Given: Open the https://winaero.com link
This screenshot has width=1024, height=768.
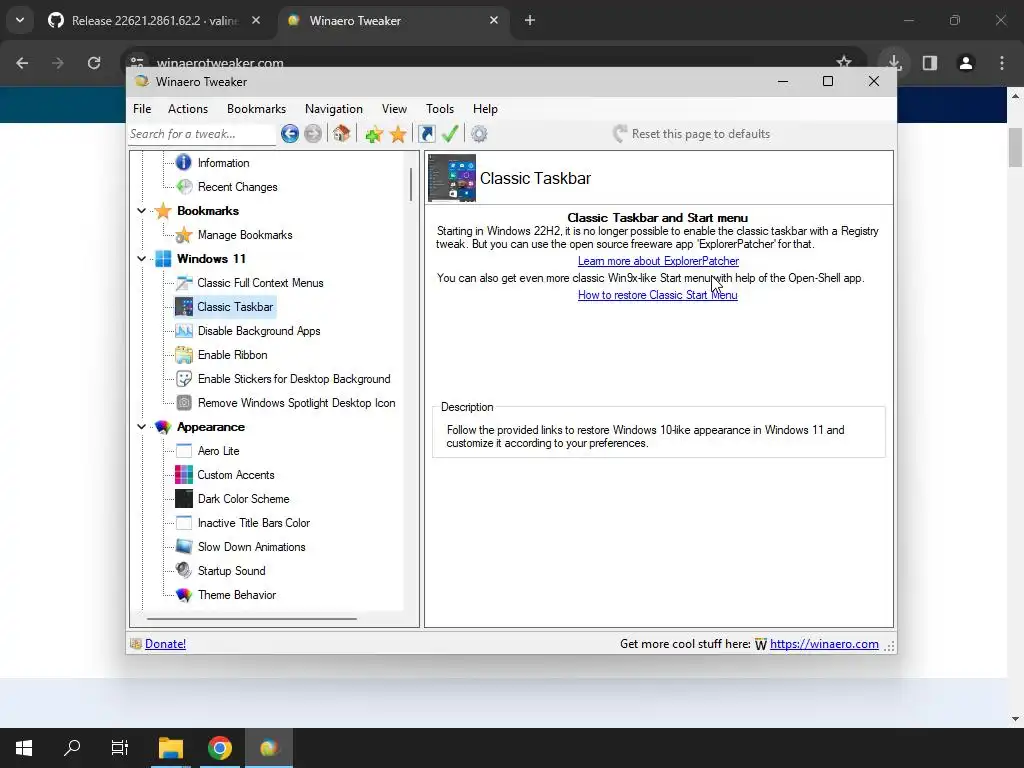Looking at the screenshot, I should click(x=824, y=644).
